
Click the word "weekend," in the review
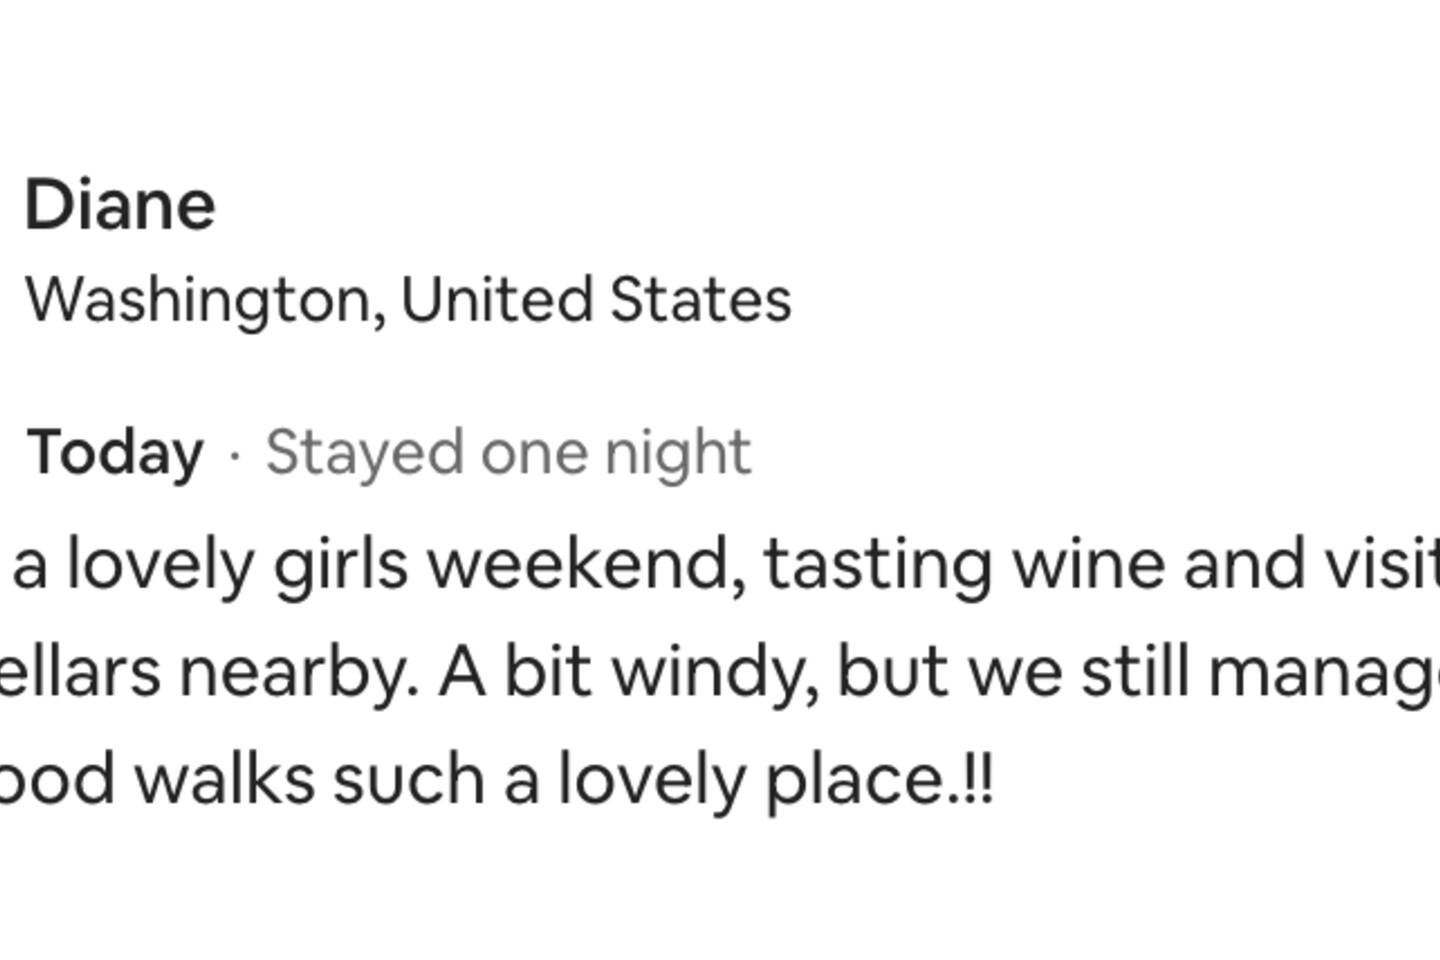[587, 564]
